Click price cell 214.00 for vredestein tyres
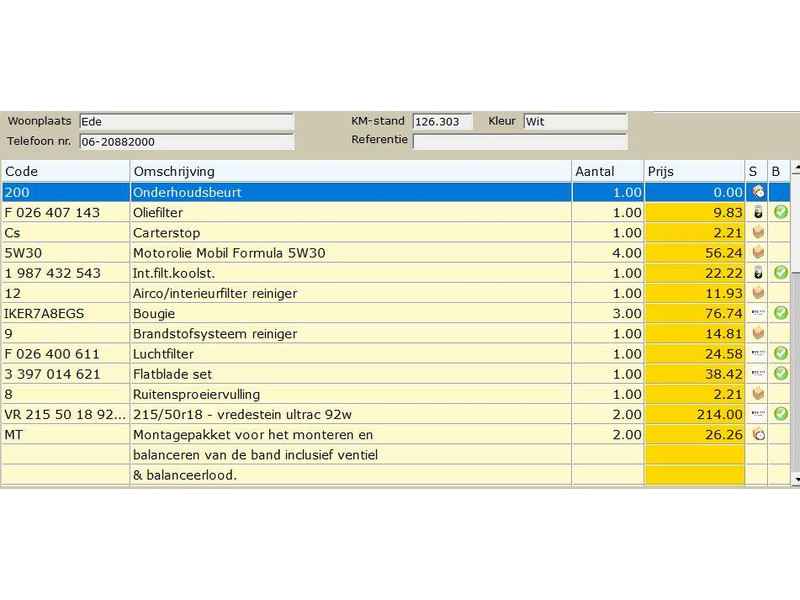Image resolution: width=800 pixels, height=600 pixels. click(694, 414)
